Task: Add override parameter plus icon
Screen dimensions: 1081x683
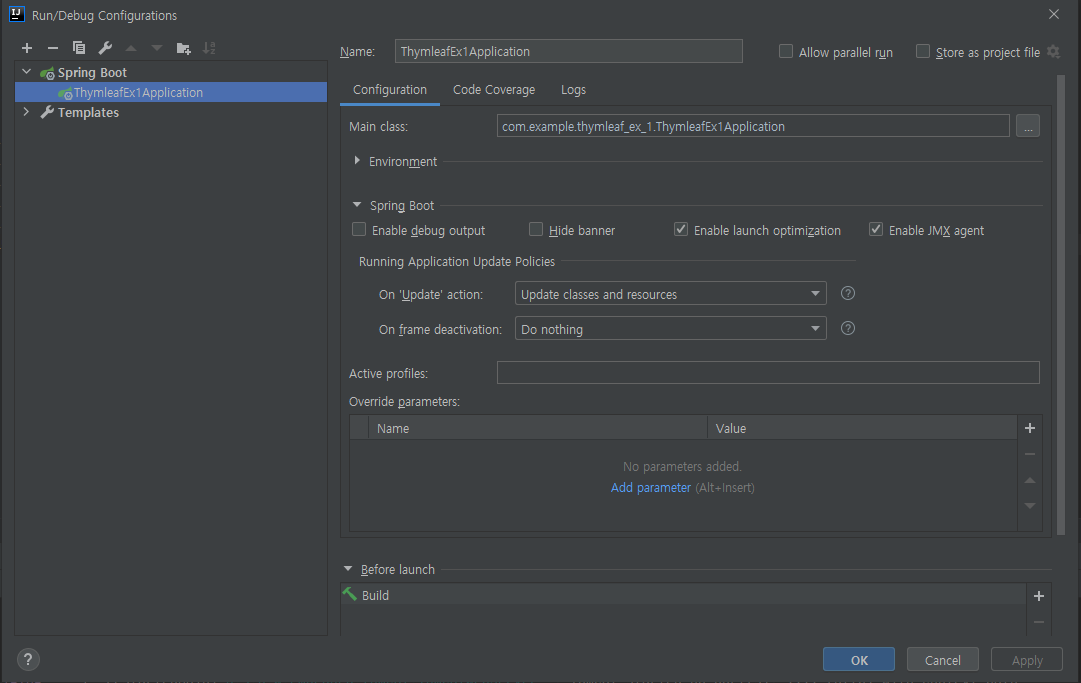Action: click(1030, 428)
